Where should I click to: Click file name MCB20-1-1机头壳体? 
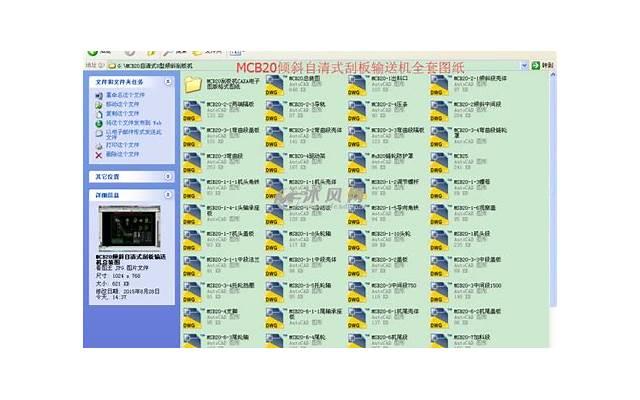pos(313,182)
